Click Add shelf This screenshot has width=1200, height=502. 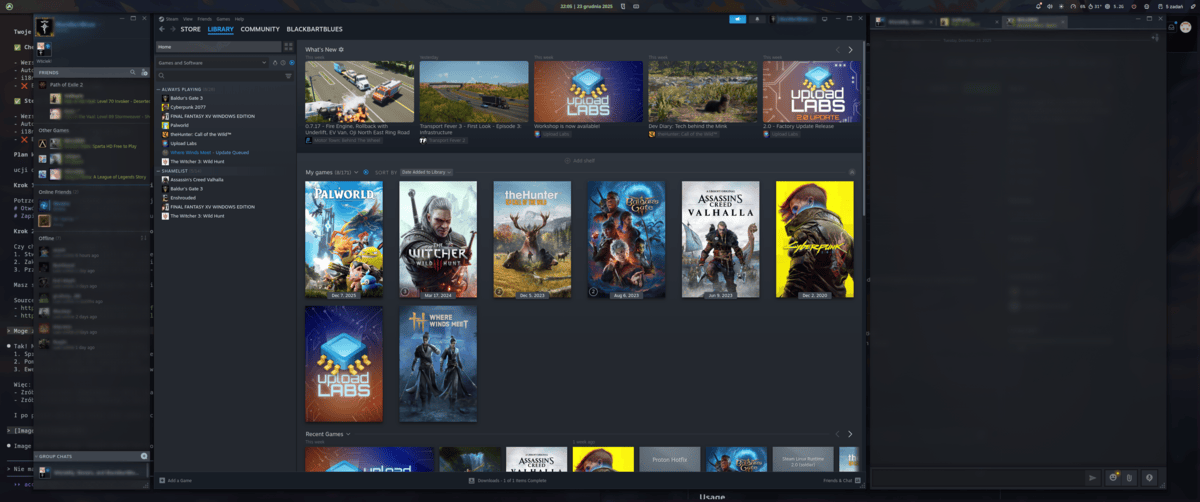coord(581,160)
